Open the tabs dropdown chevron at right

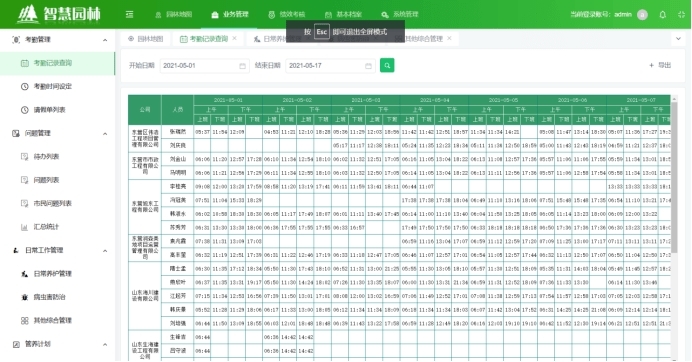(x=678, y=39)
